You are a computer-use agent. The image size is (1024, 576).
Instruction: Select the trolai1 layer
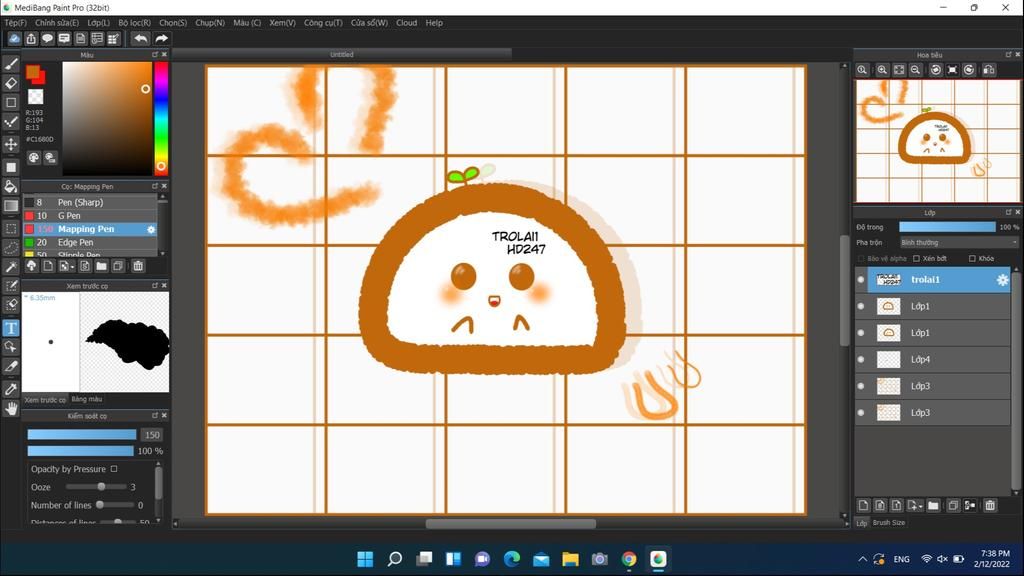[933, 280]
